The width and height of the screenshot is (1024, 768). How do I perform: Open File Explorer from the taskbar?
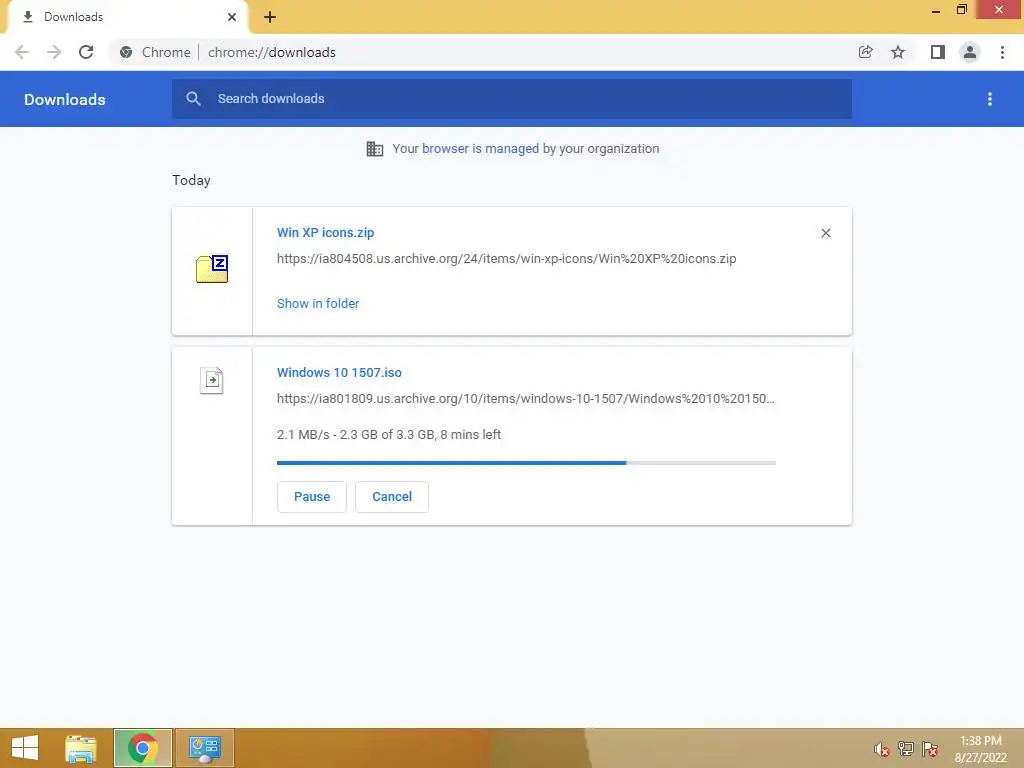(81, 748)
